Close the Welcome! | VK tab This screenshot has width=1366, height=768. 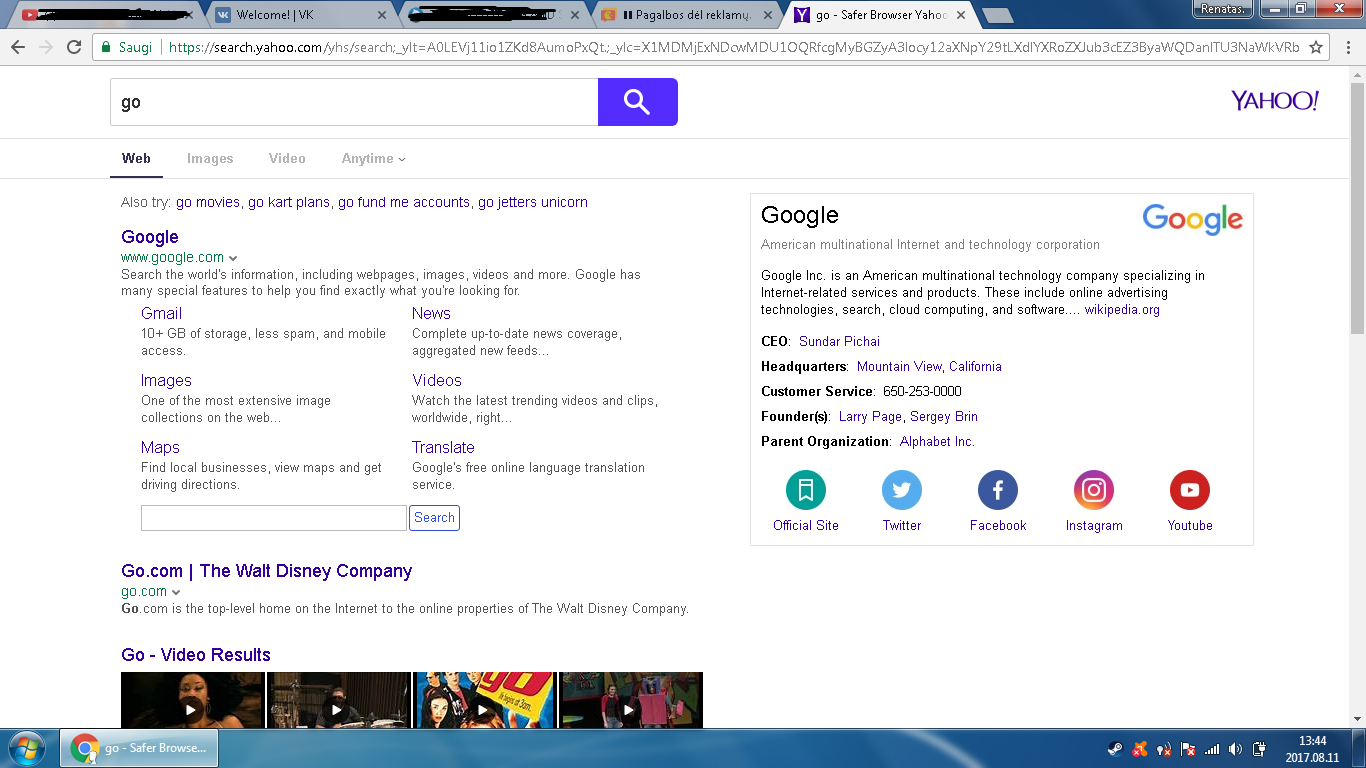click(382, 15)
